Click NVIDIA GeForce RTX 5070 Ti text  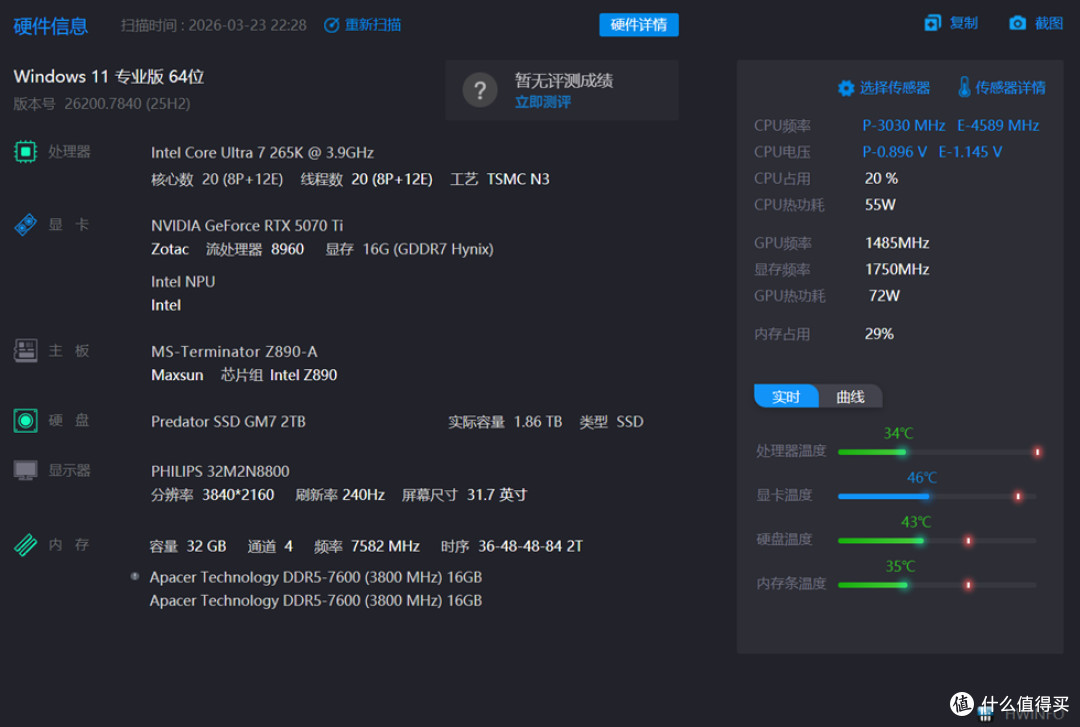(x=247, y=225)
